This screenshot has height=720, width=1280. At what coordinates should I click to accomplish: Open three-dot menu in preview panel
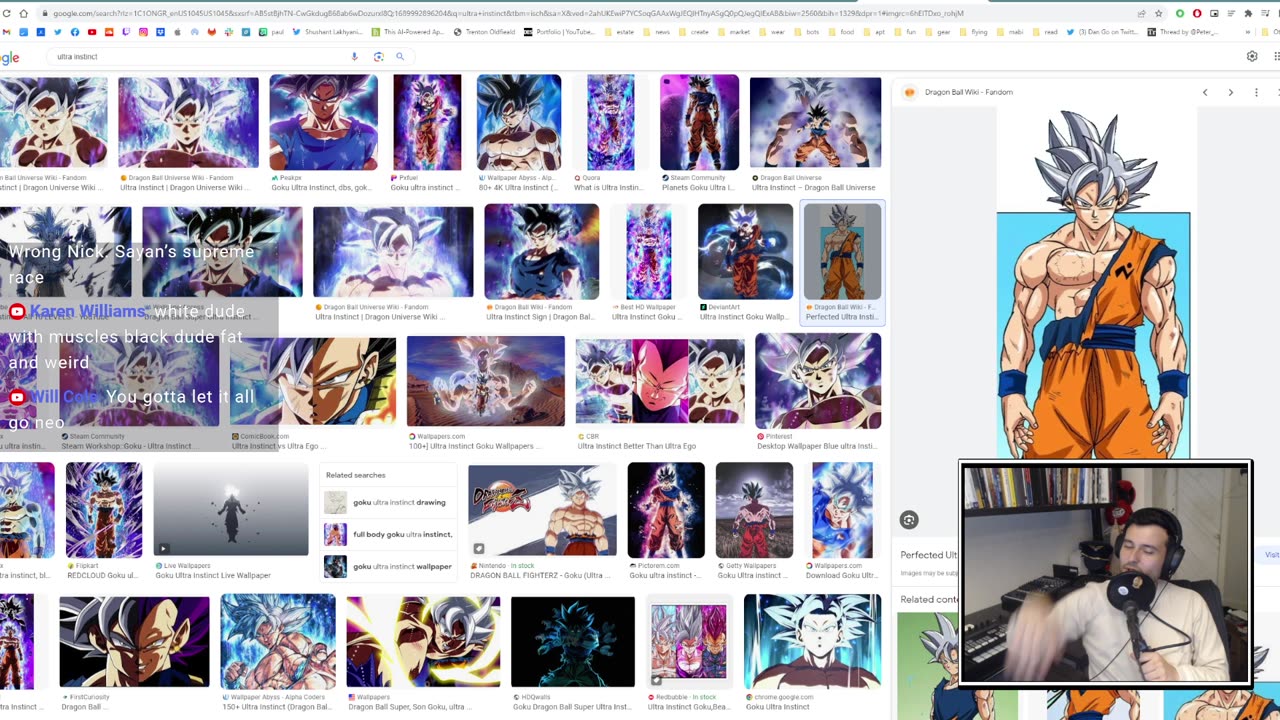tap(1256, 92)
